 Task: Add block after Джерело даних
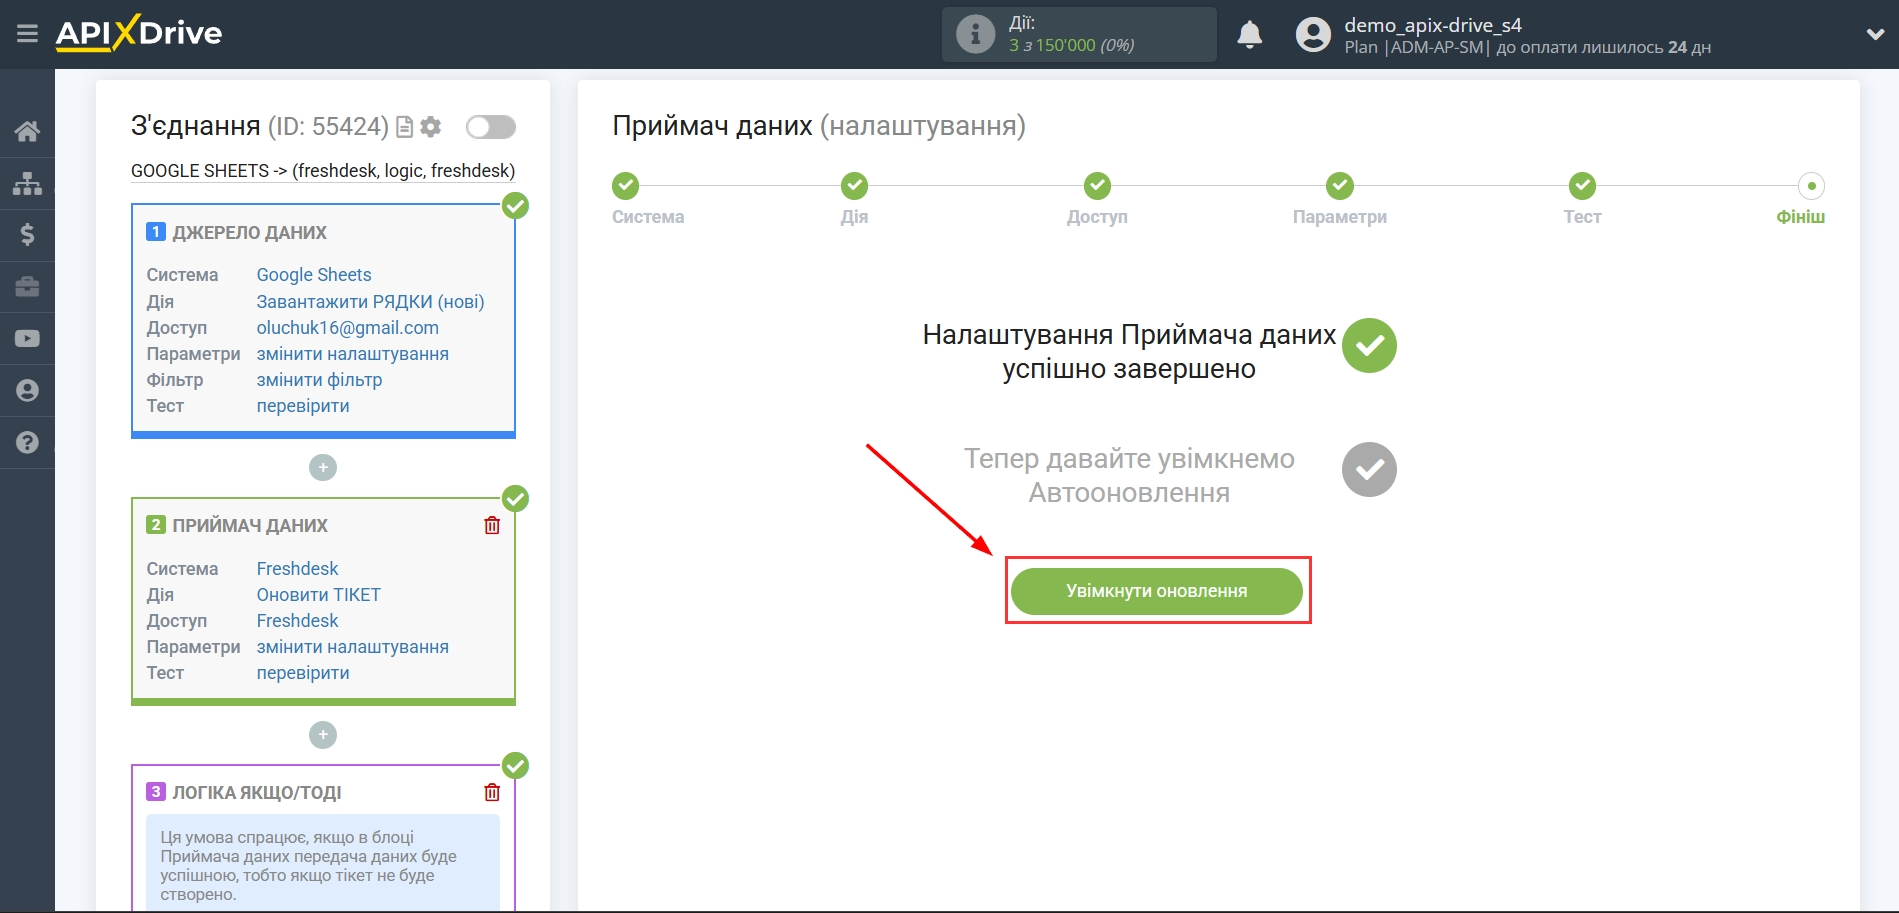(x=323, y=467)
